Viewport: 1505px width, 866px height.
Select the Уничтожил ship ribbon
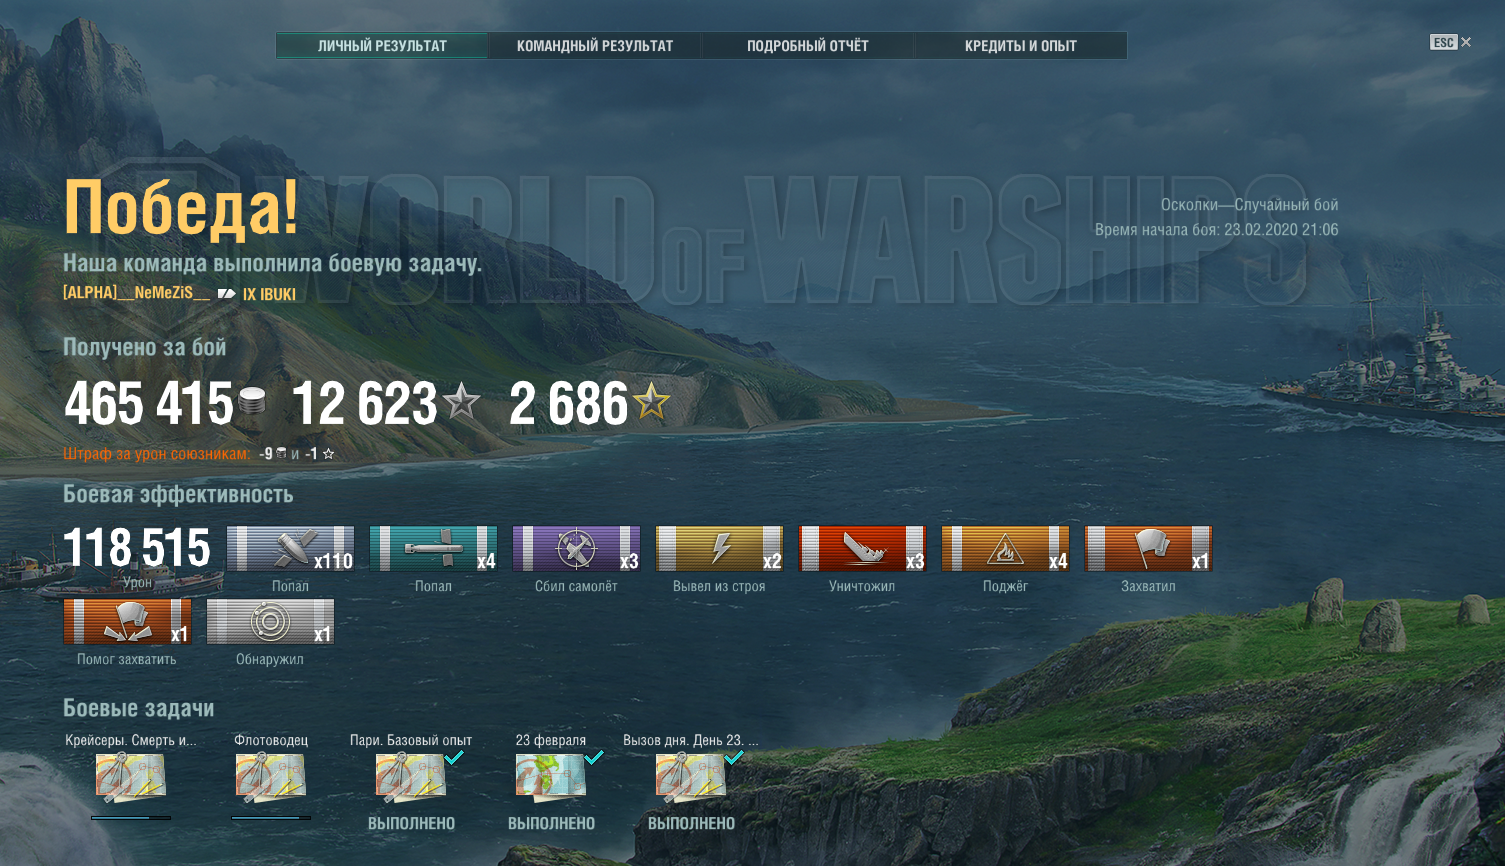[862, 549]
